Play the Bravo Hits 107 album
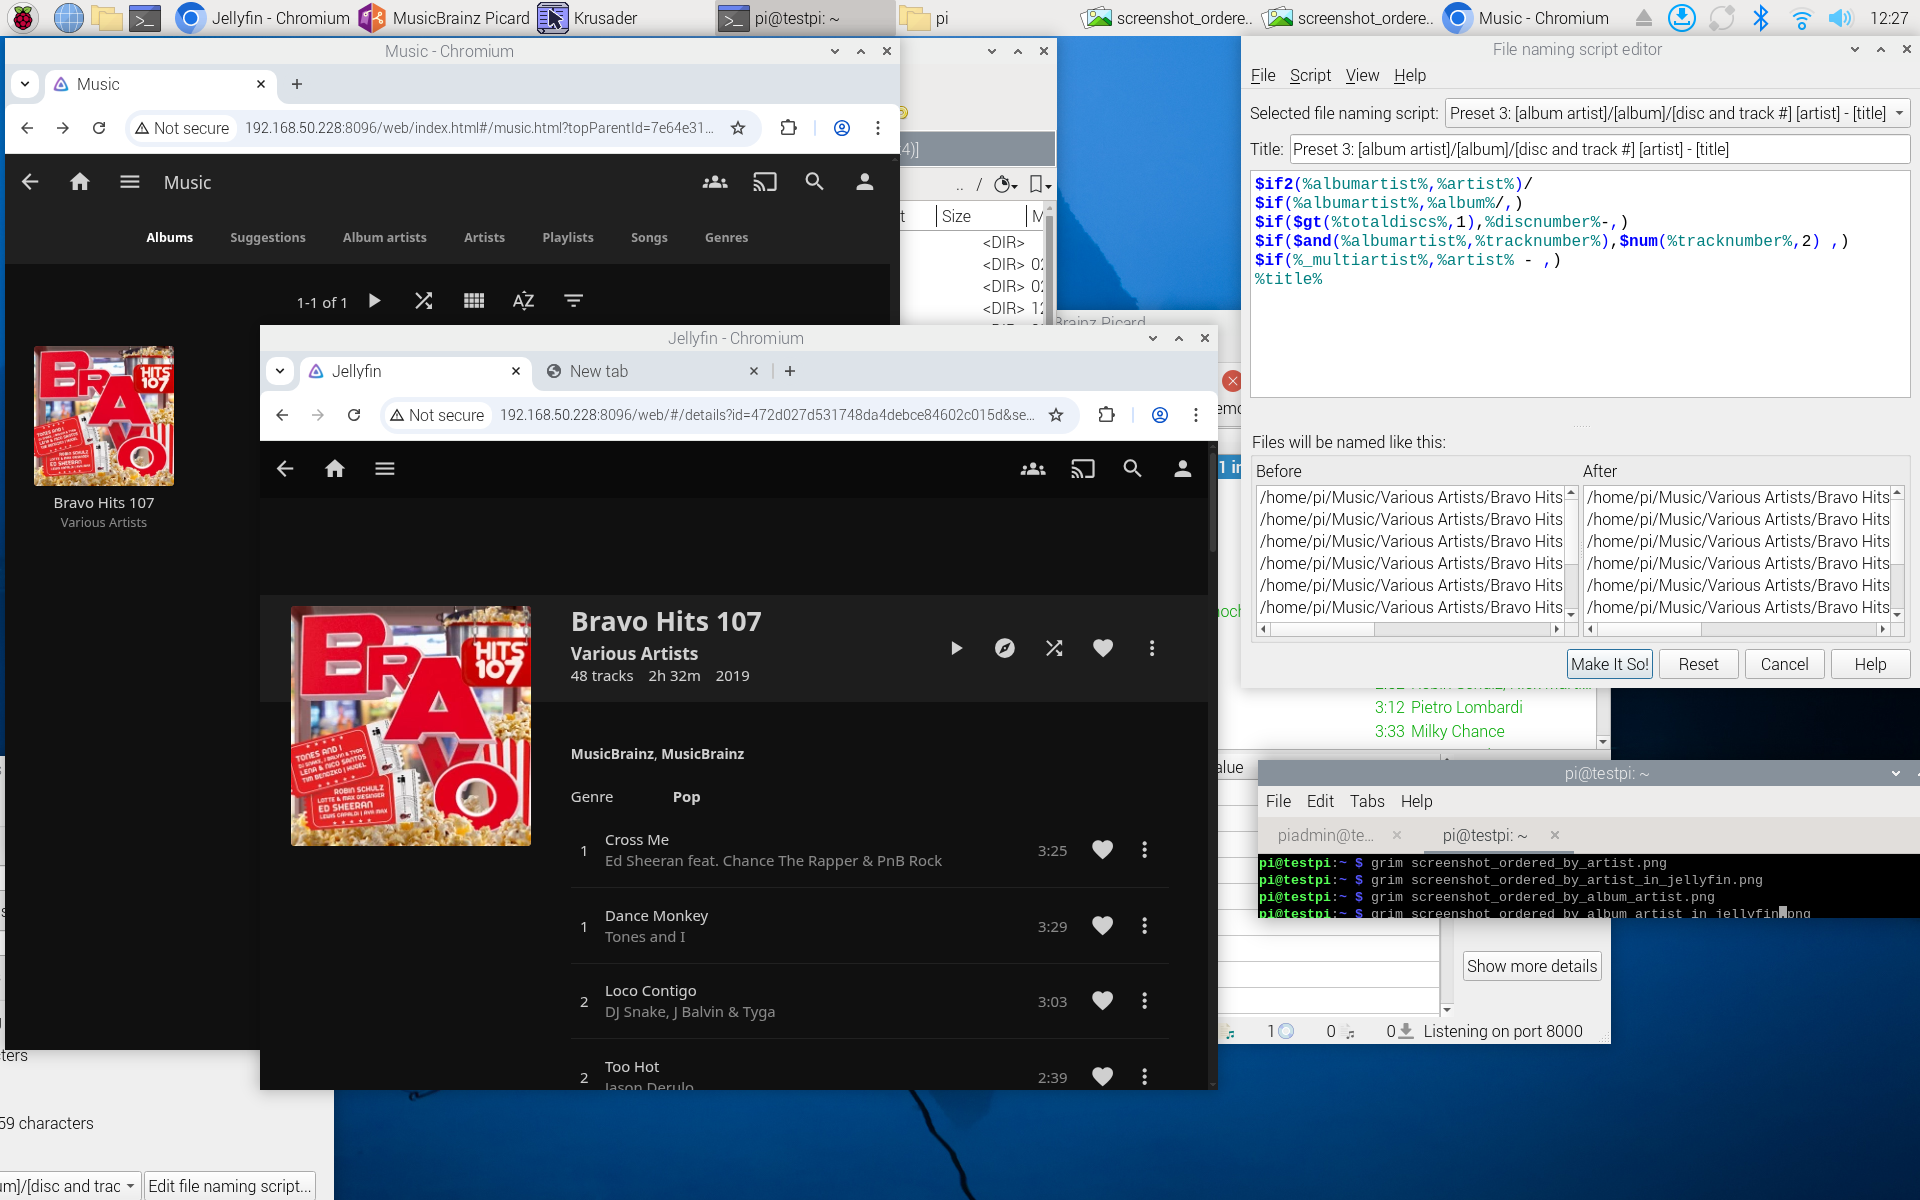The width and height of the screenshot is (1920, 1200). click(956, 648)
